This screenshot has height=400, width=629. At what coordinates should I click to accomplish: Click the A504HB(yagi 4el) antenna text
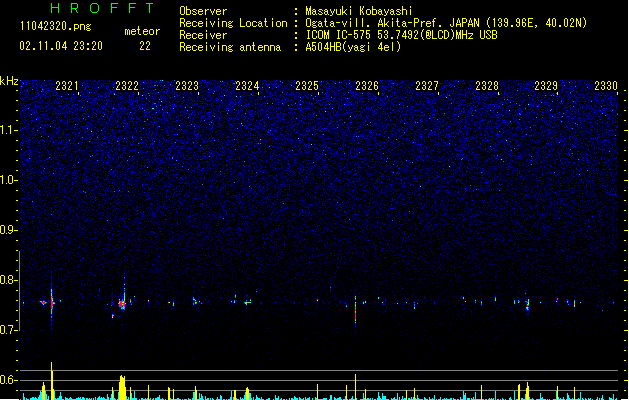(x=353, y=47)
